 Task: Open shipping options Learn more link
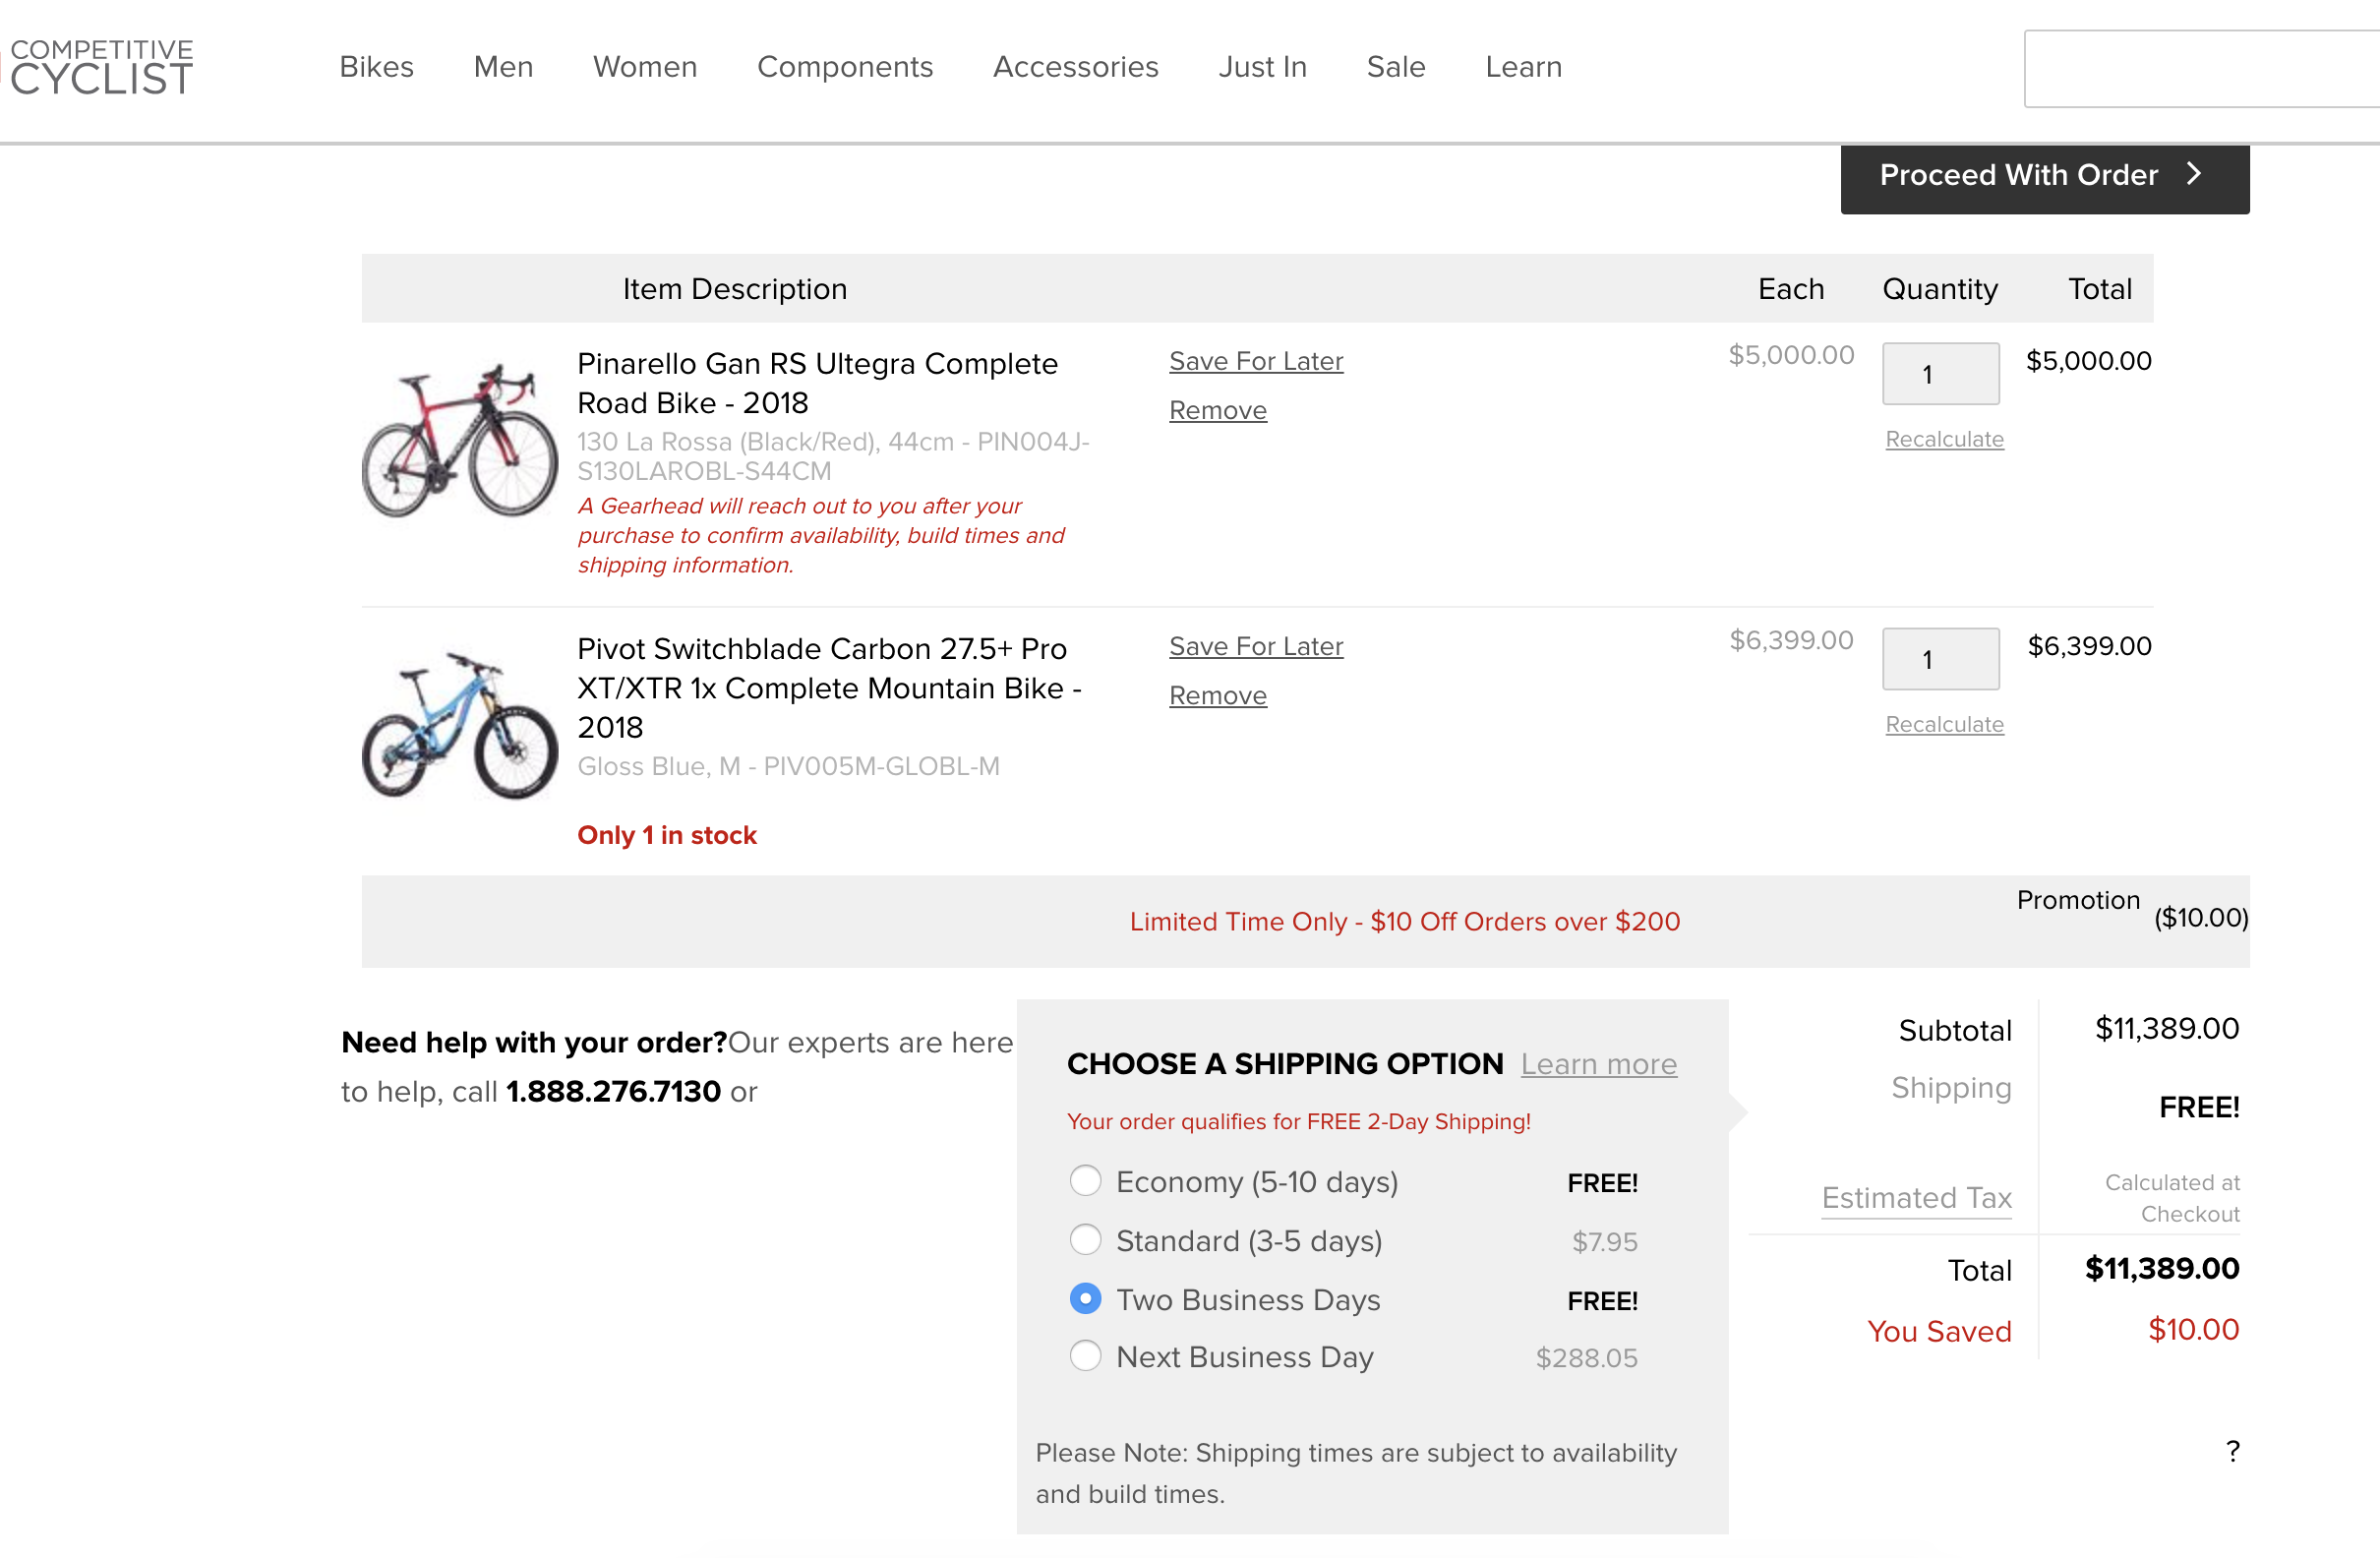tap(1598, 1064)
